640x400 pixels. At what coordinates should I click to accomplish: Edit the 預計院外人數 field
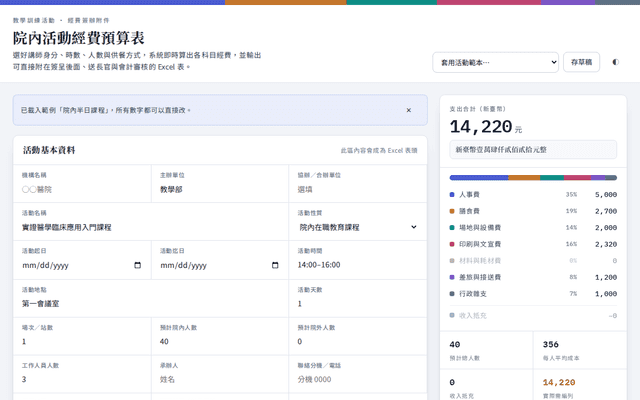click(x=358, y=342)
